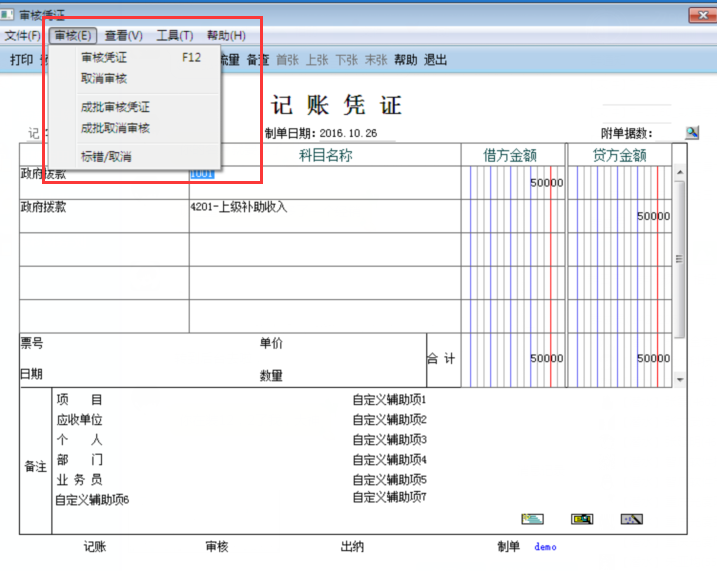717x571 pixels.
Task: Click 首张 toolbar button
Action: 288,60
